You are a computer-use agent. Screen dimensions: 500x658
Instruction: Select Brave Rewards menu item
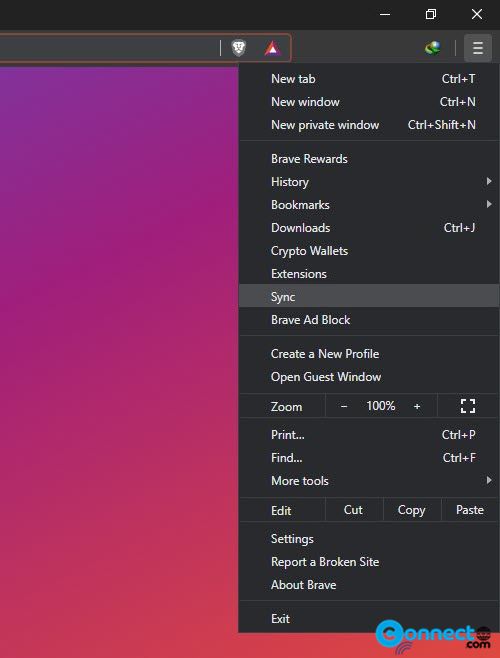pyautogui.click(x=369, y=159)
